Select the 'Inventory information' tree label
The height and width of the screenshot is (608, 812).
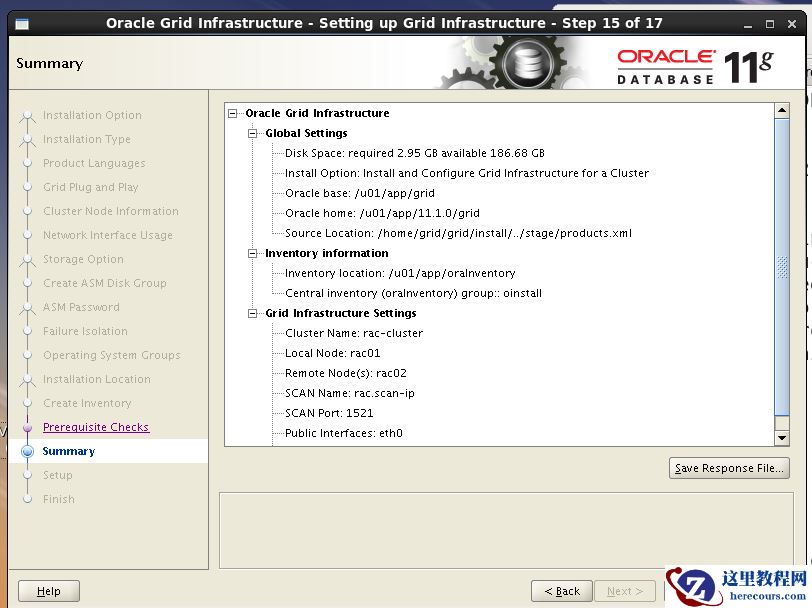pos(327,253)
